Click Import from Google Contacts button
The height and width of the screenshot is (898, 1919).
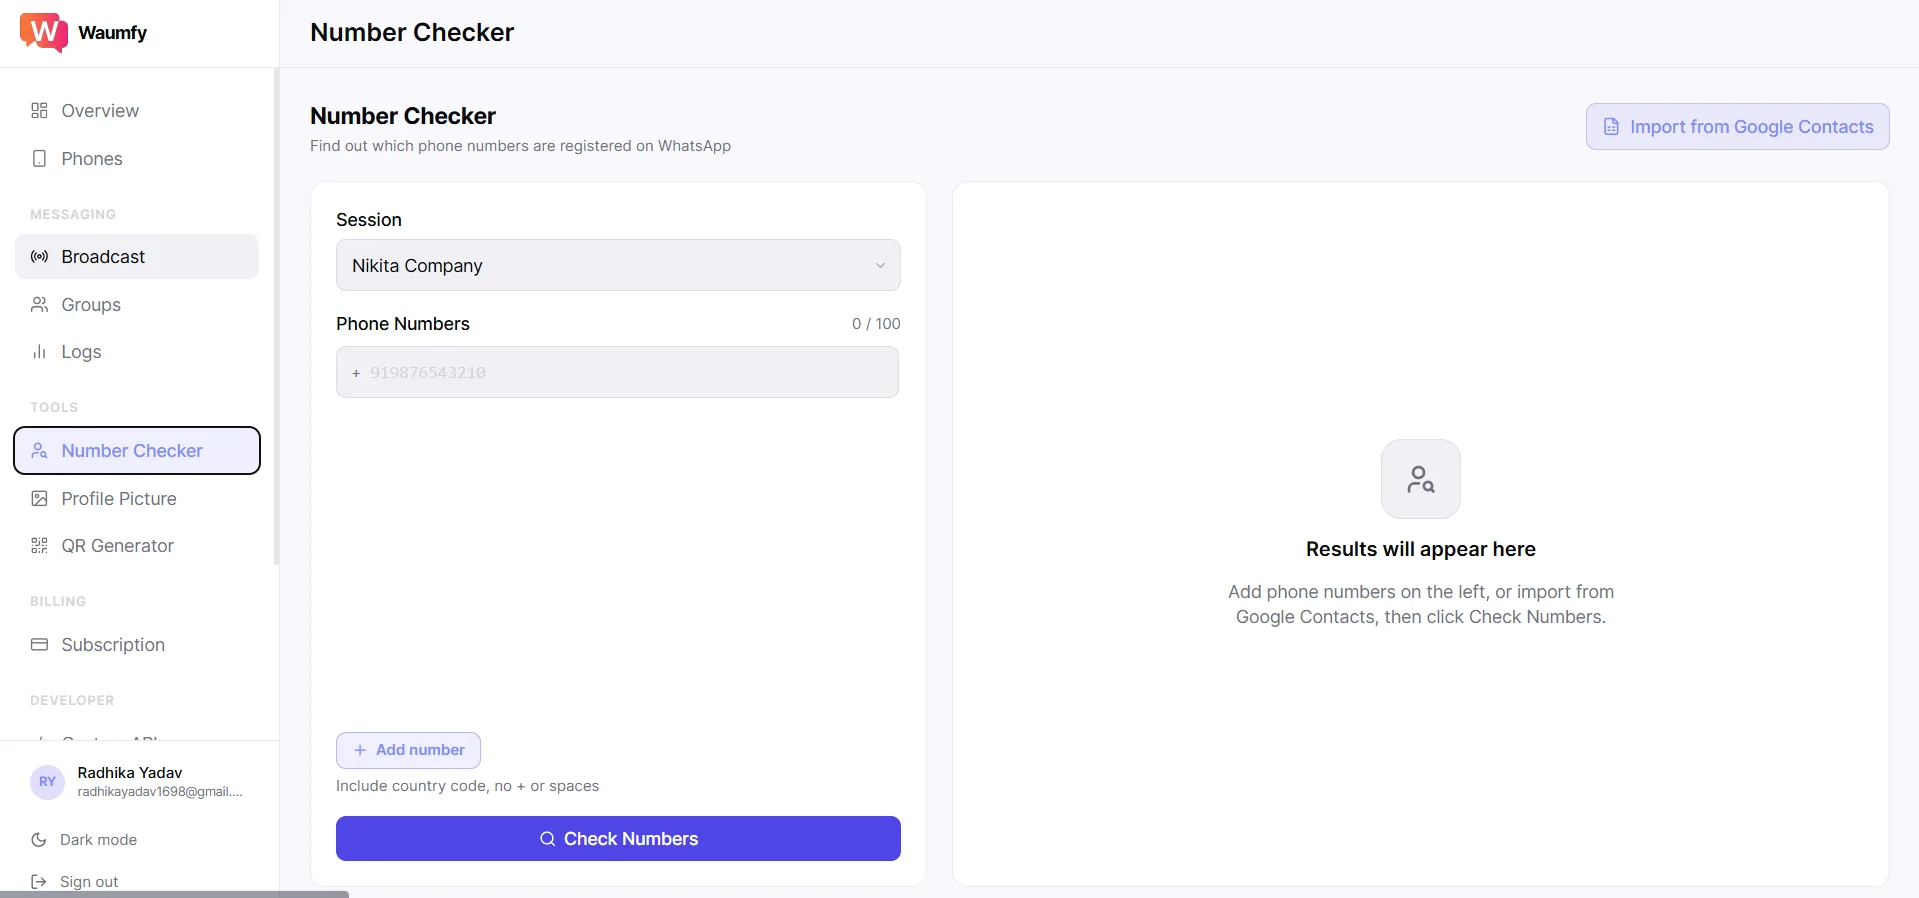tap(1737, 127)
